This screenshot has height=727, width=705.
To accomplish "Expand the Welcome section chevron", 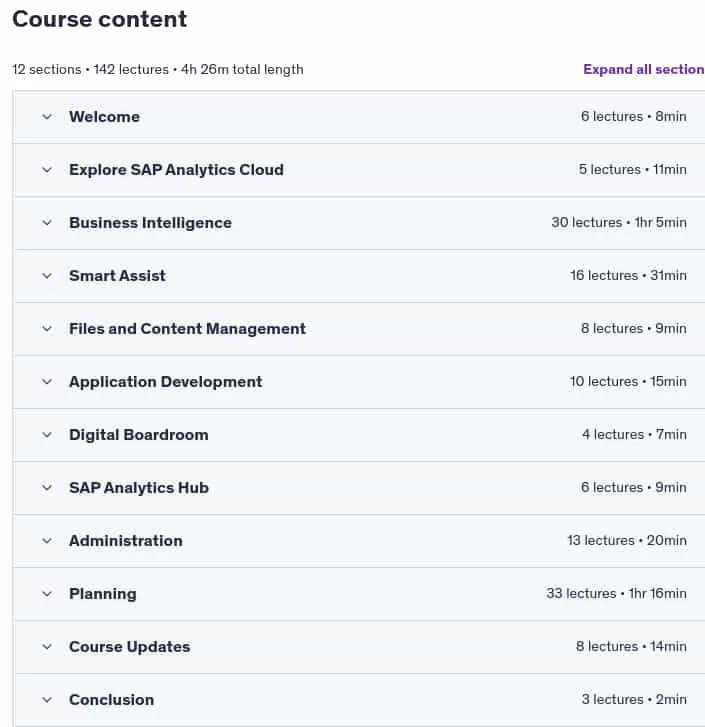I will (x=47, y=117).
